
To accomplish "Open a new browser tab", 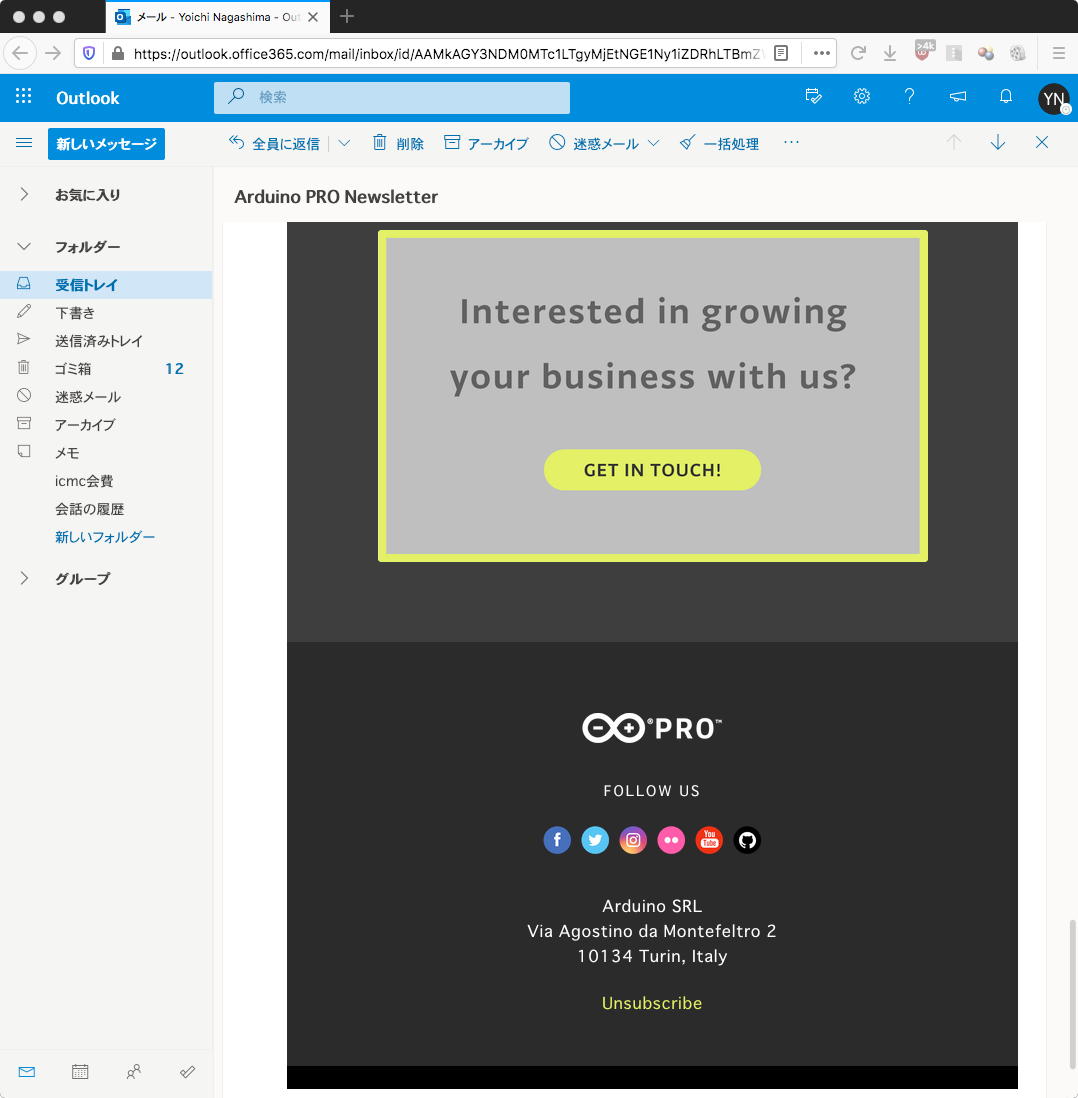I will (x=347, y=16).
